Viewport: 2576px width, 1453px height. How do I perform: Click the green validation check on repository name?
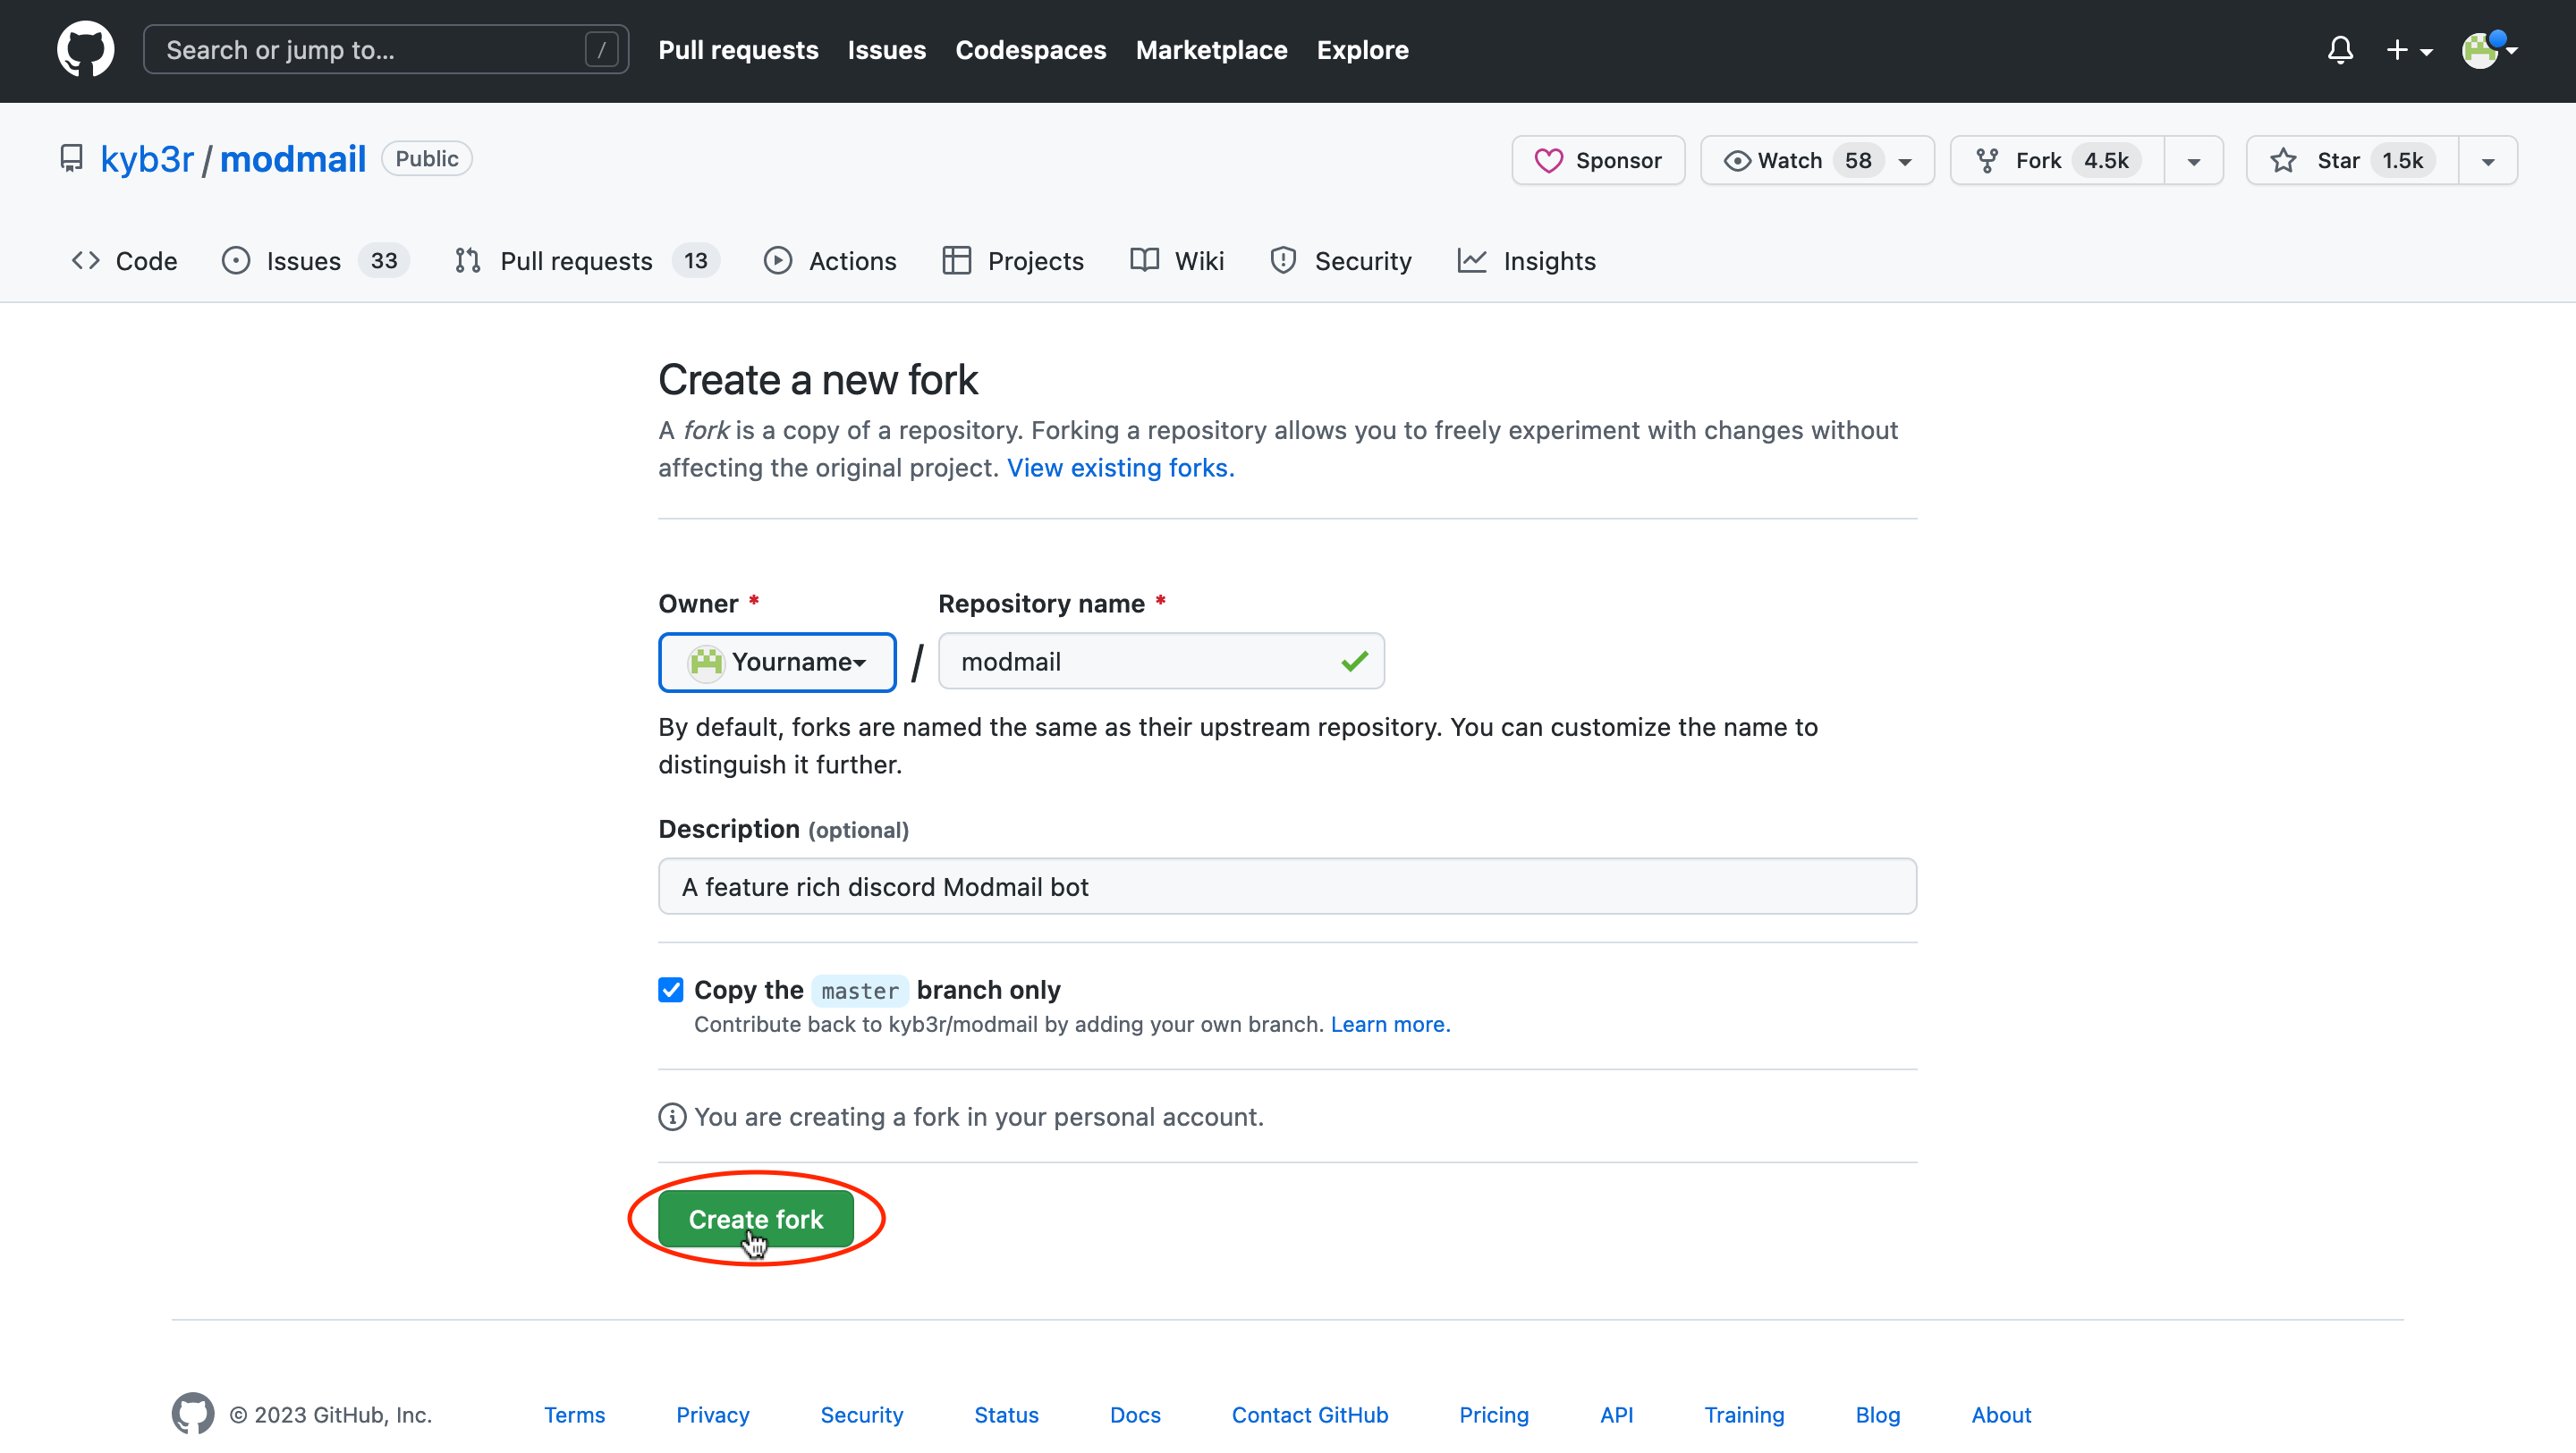click(1355, 661)
